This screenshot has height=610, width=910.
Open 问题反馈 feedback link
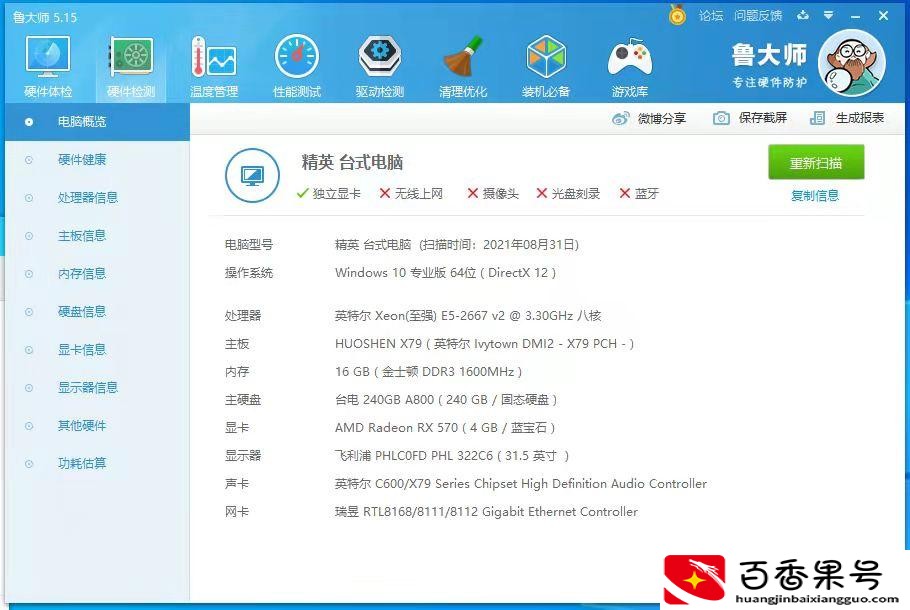pos(758,16)
